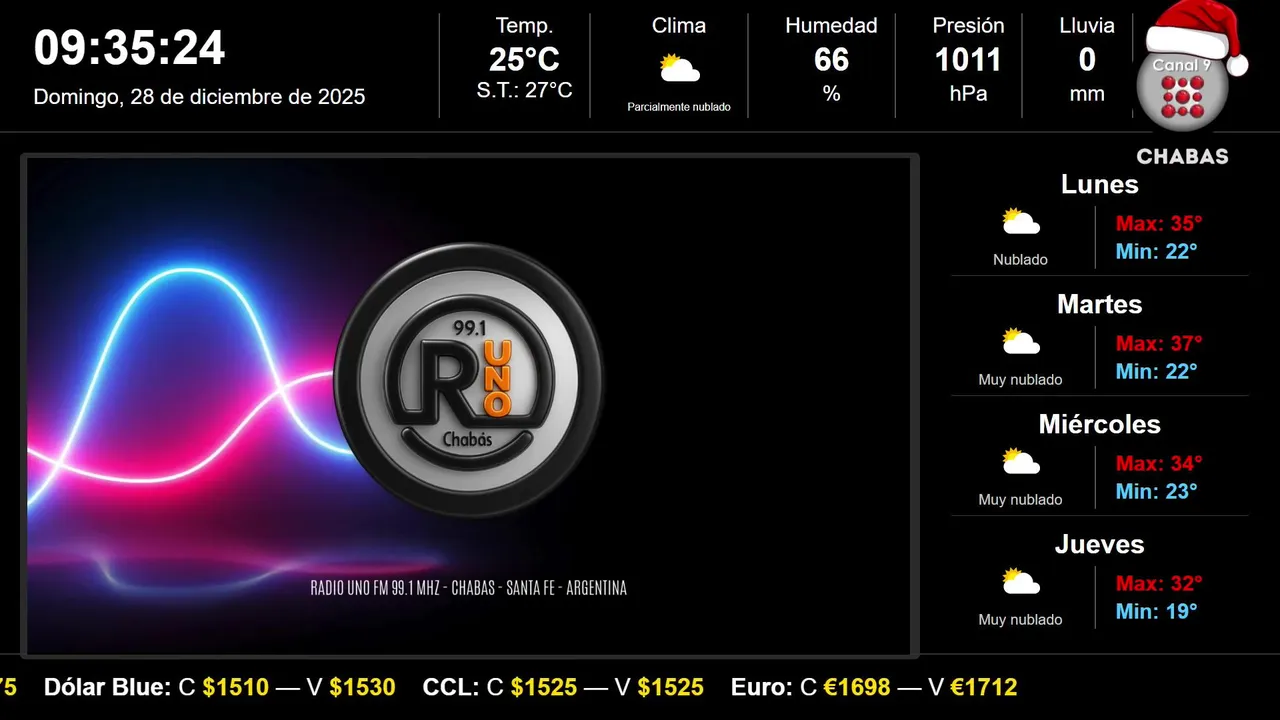The image size is (1280, 720).
Task: Click Muy nublado caption under Jueves
Action: click(x=1021, y=619)
